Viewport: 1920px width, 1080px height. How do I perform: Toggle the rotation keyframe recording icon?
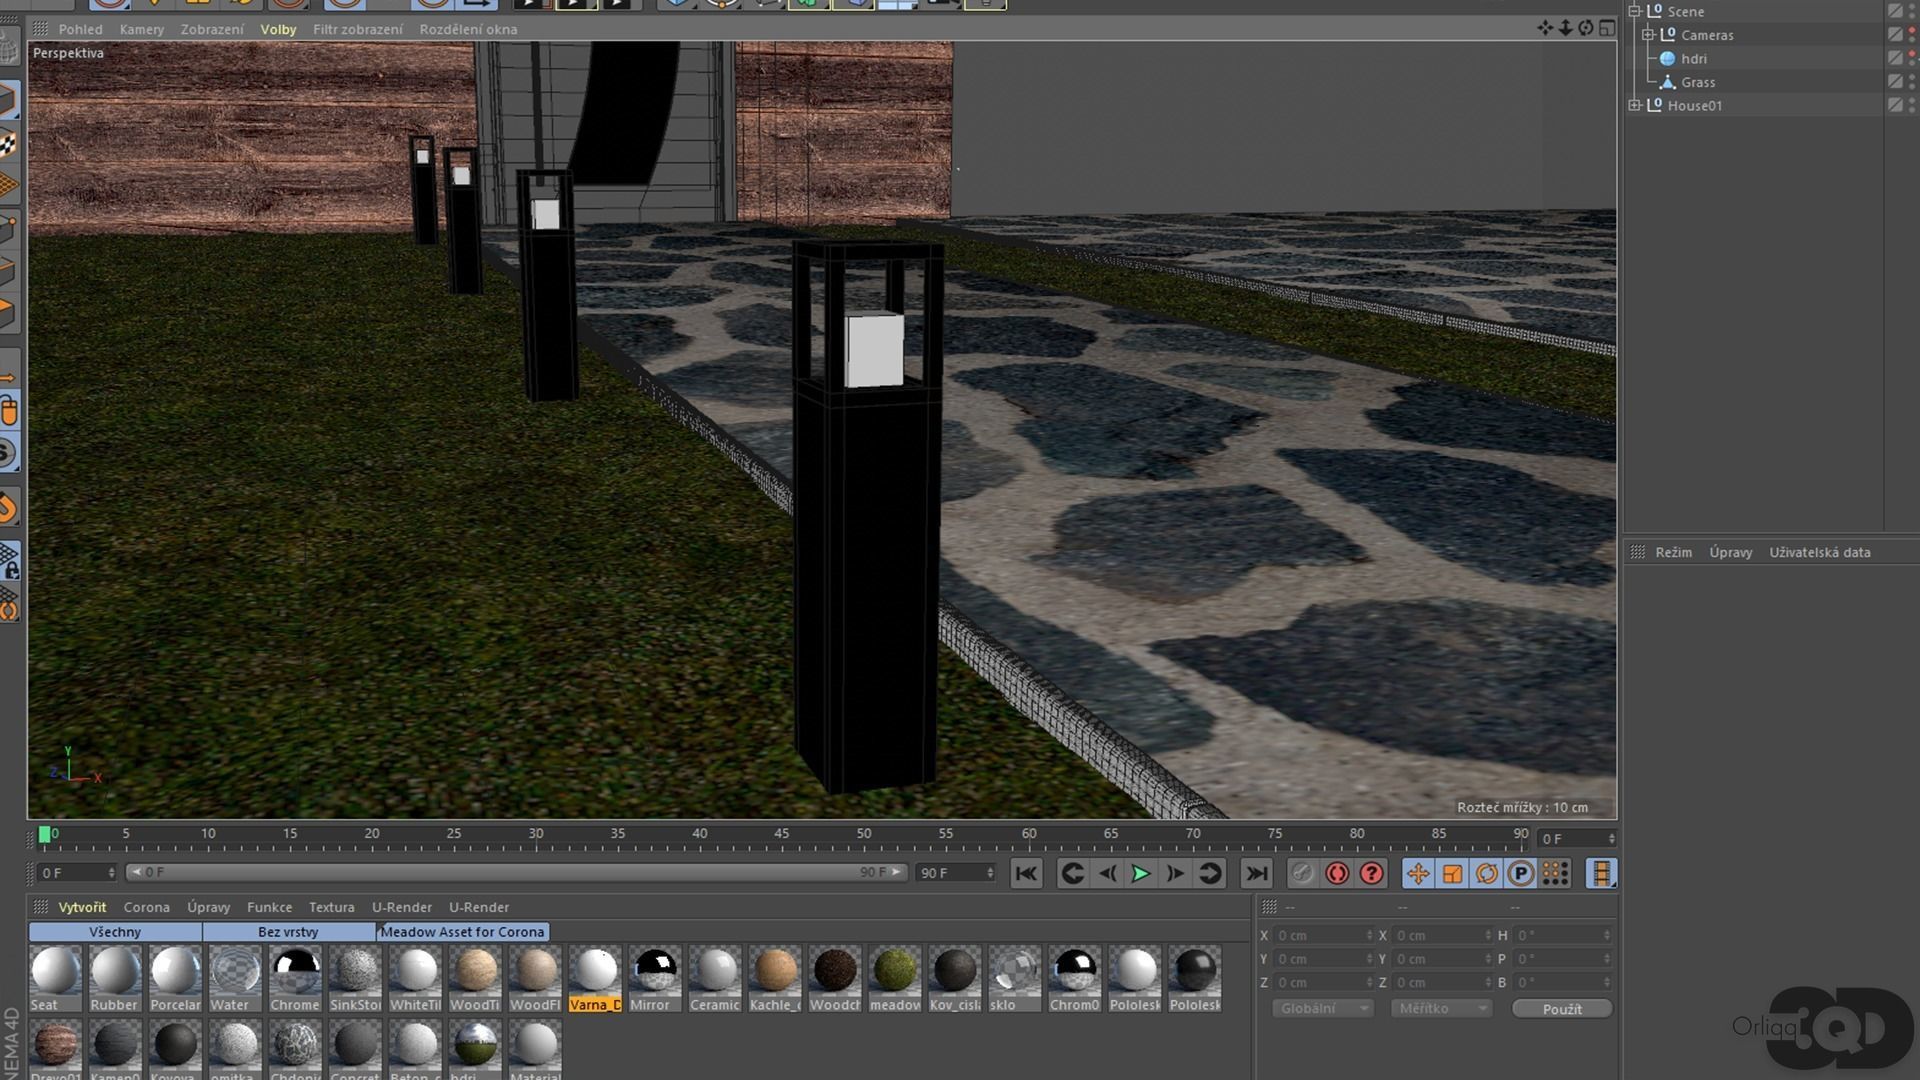click(x=1487, y=873)
